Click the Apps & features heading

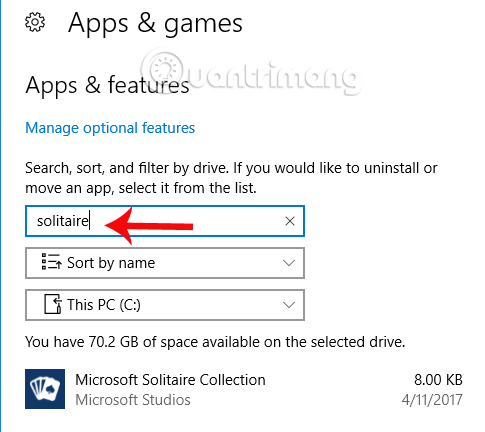pos(107,85)
